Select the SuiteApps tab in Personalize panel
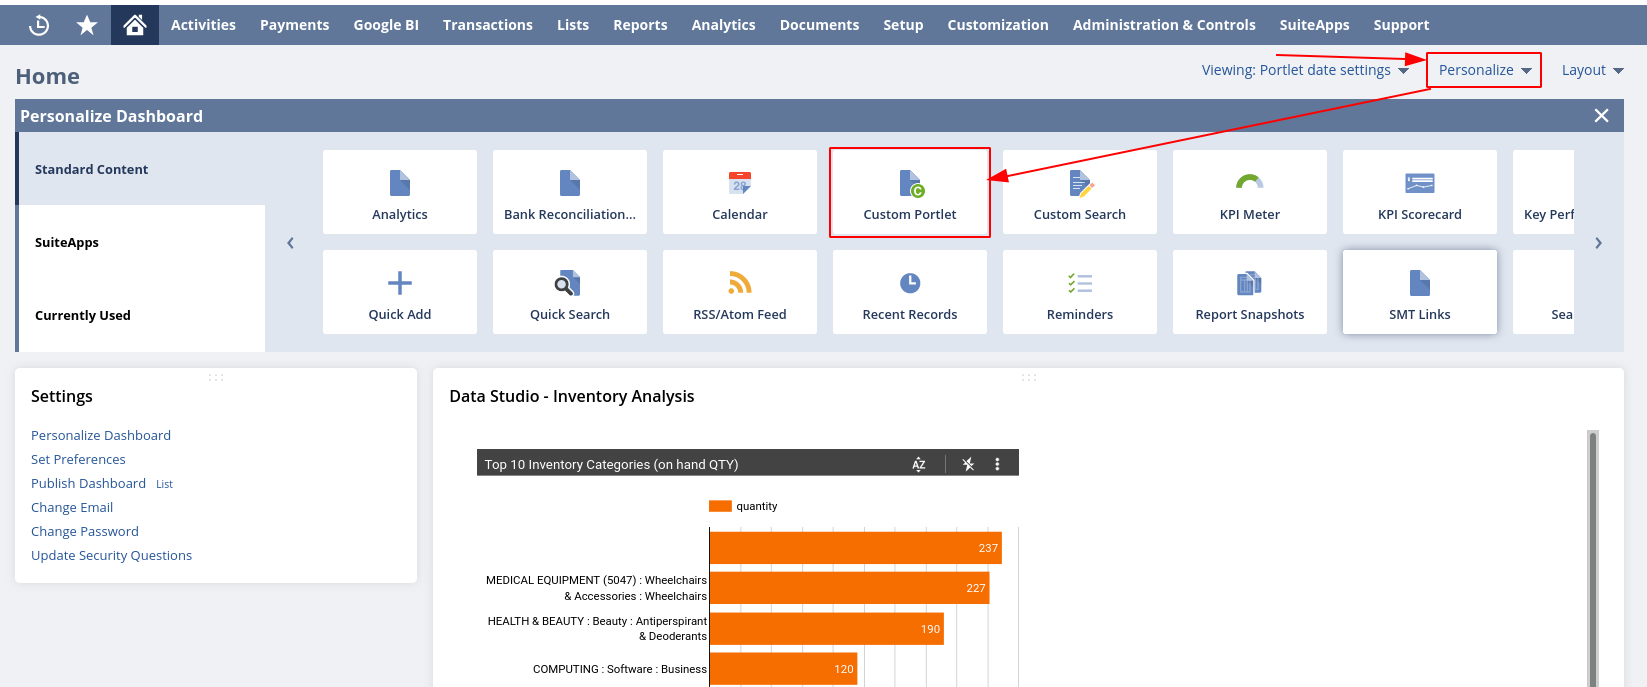This screenshot has width=1647, height=687. click(142, 242)
